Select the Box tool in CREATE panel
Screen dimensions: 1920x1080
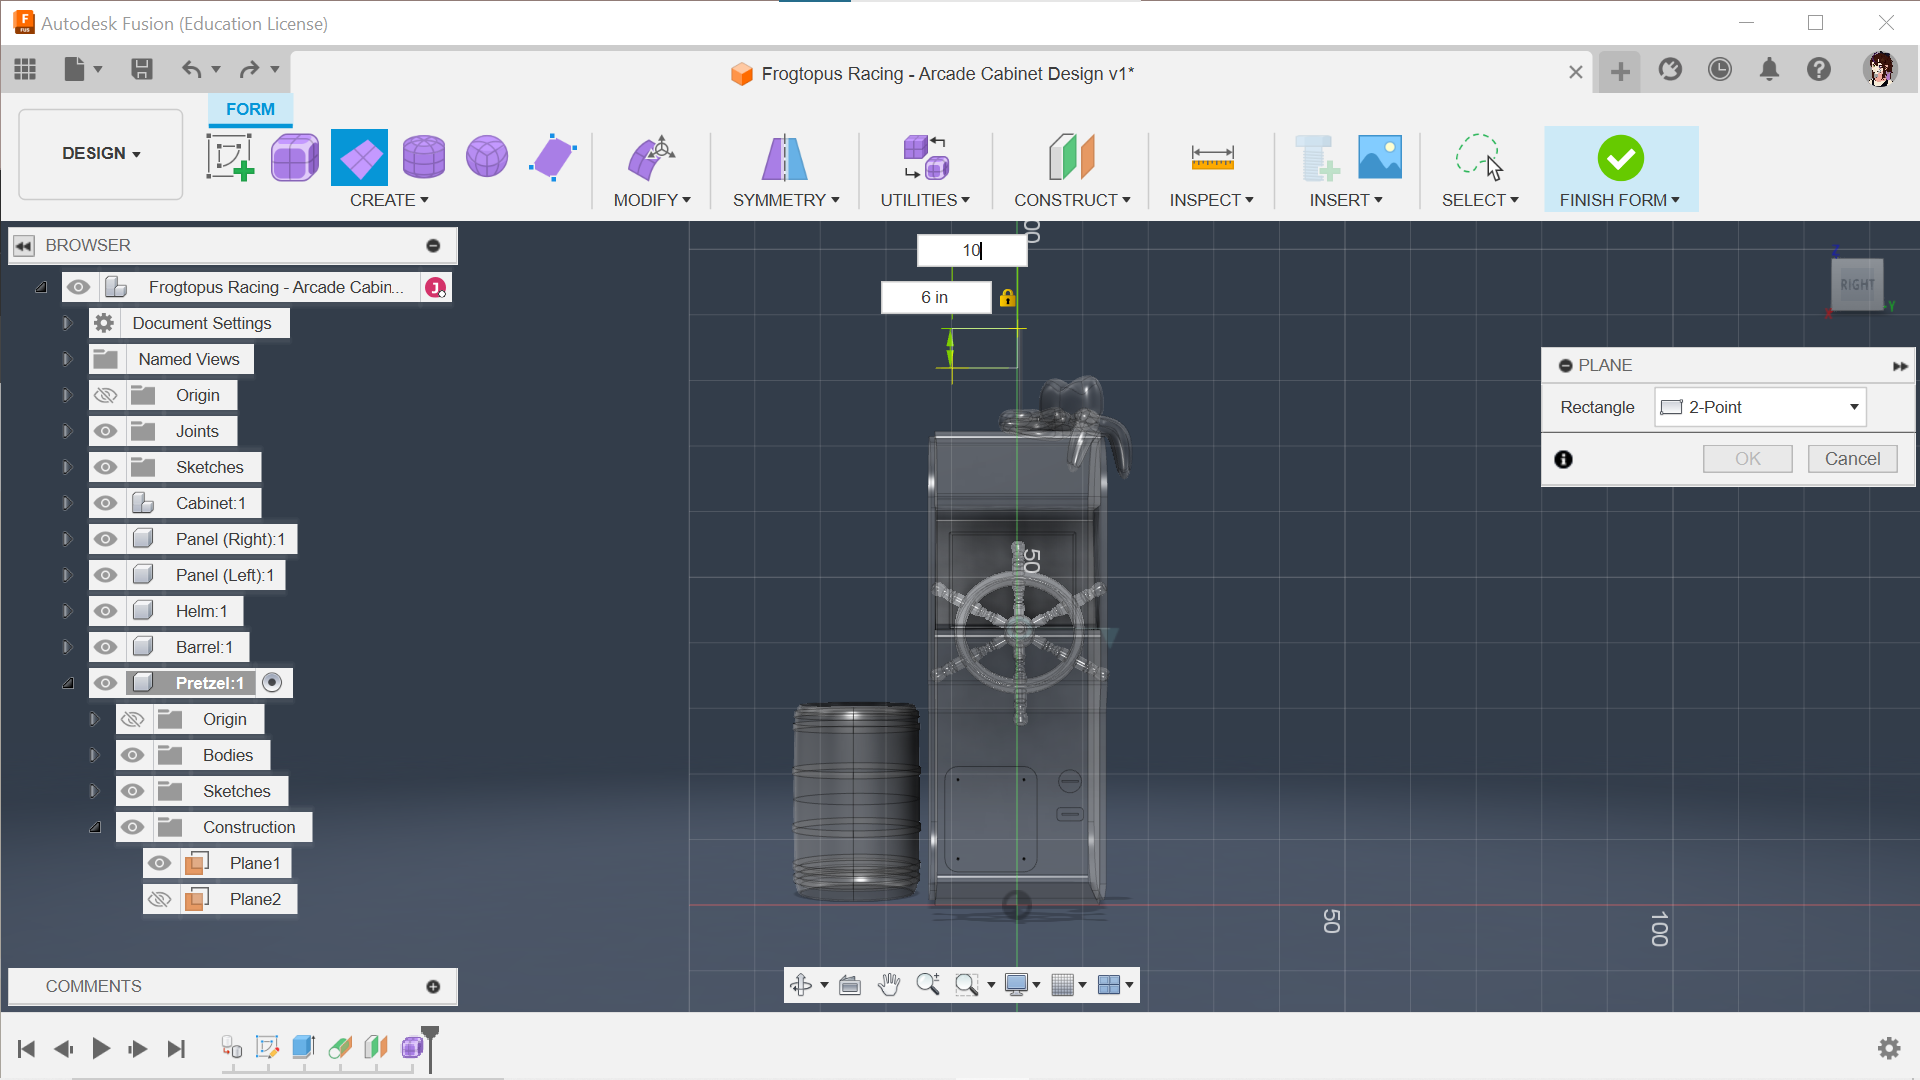[293, 157]
